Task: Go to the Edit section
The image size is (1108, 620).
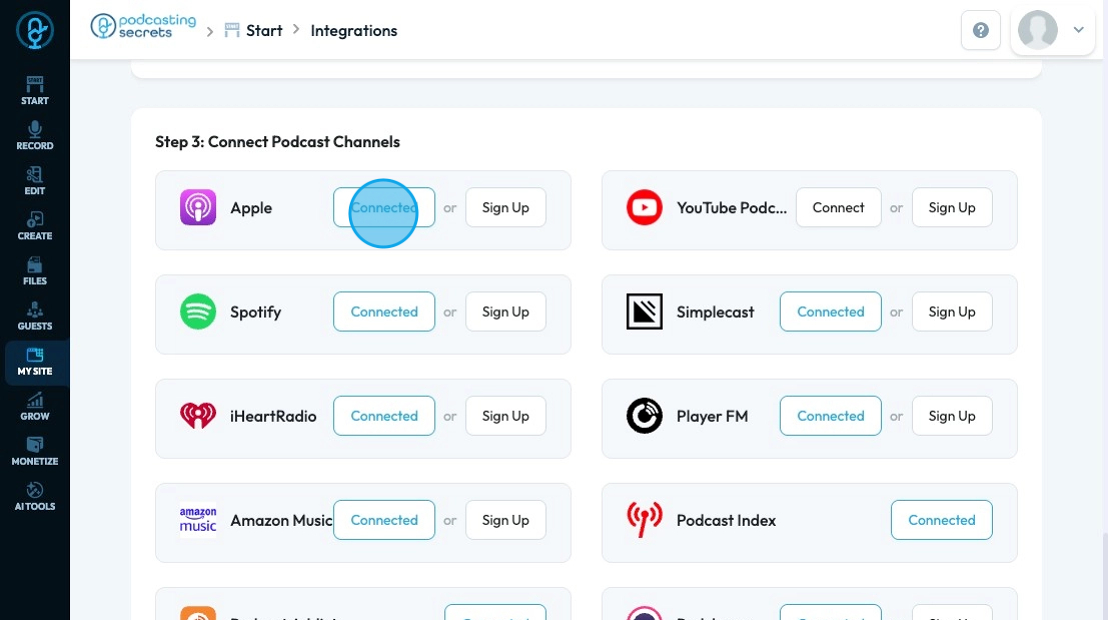Action: pyautogui.click(x=35, y=181)
